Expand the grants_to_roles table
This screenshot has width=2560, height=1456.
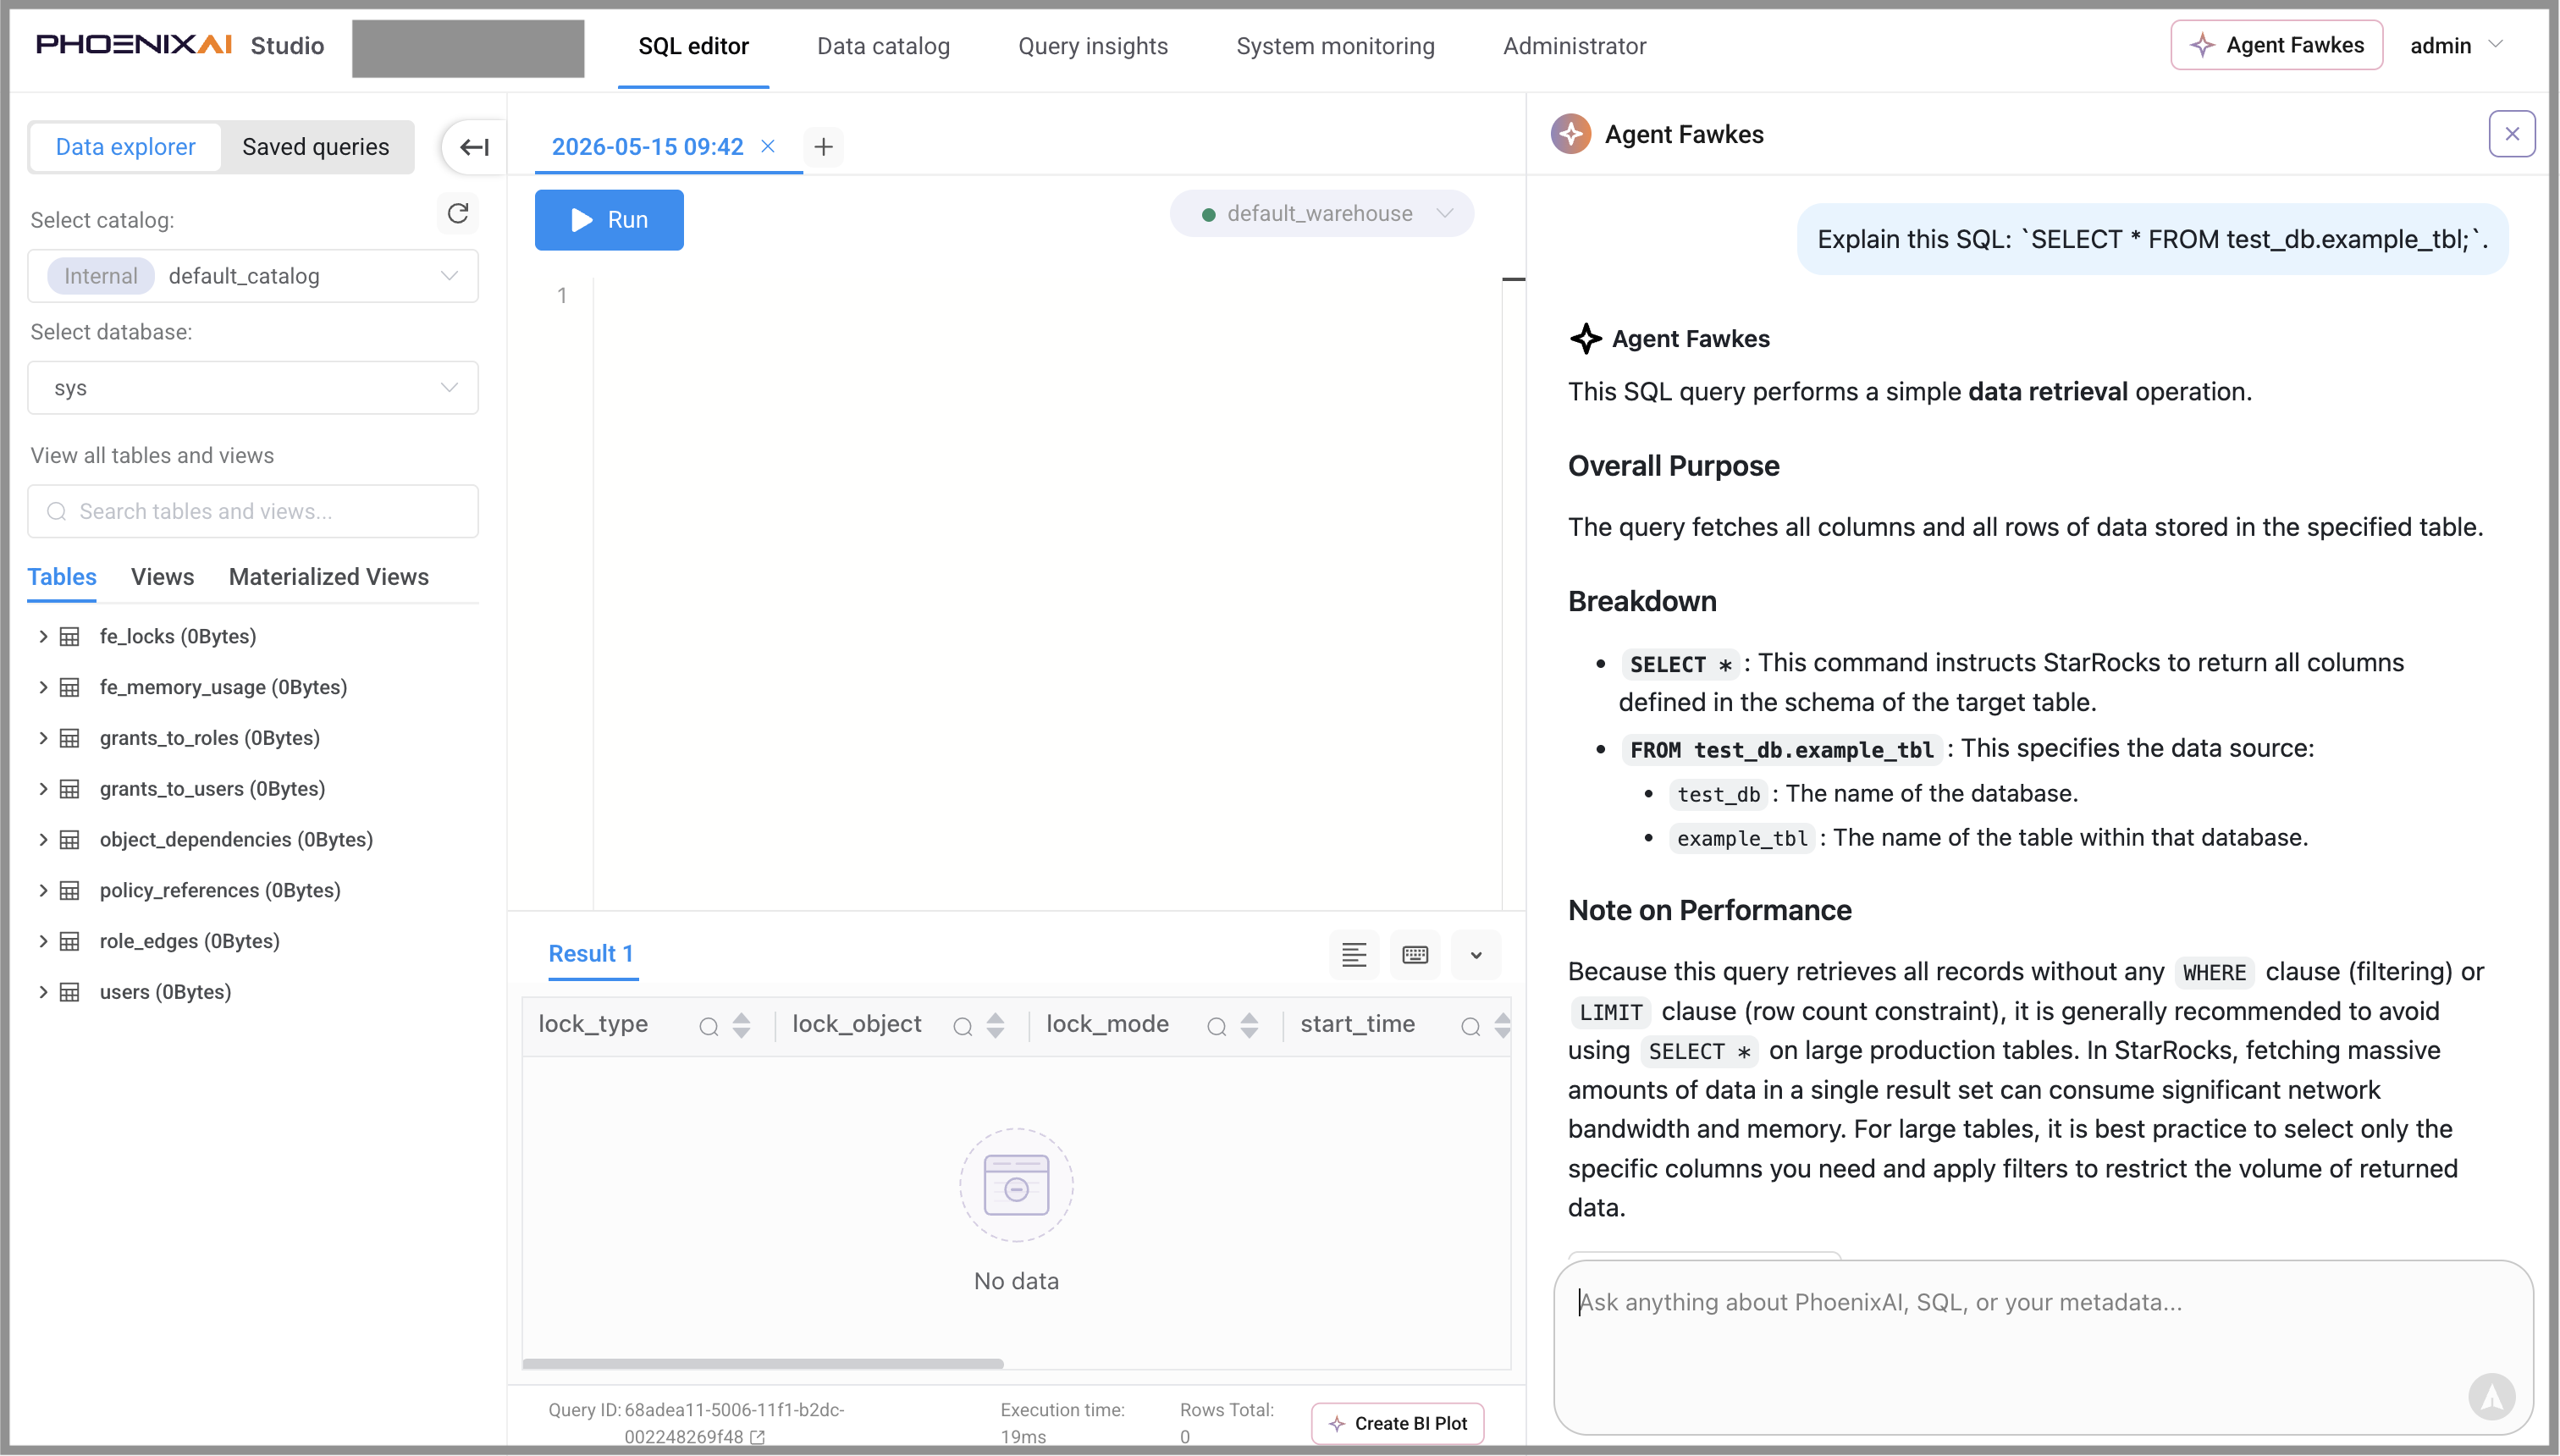43,739
